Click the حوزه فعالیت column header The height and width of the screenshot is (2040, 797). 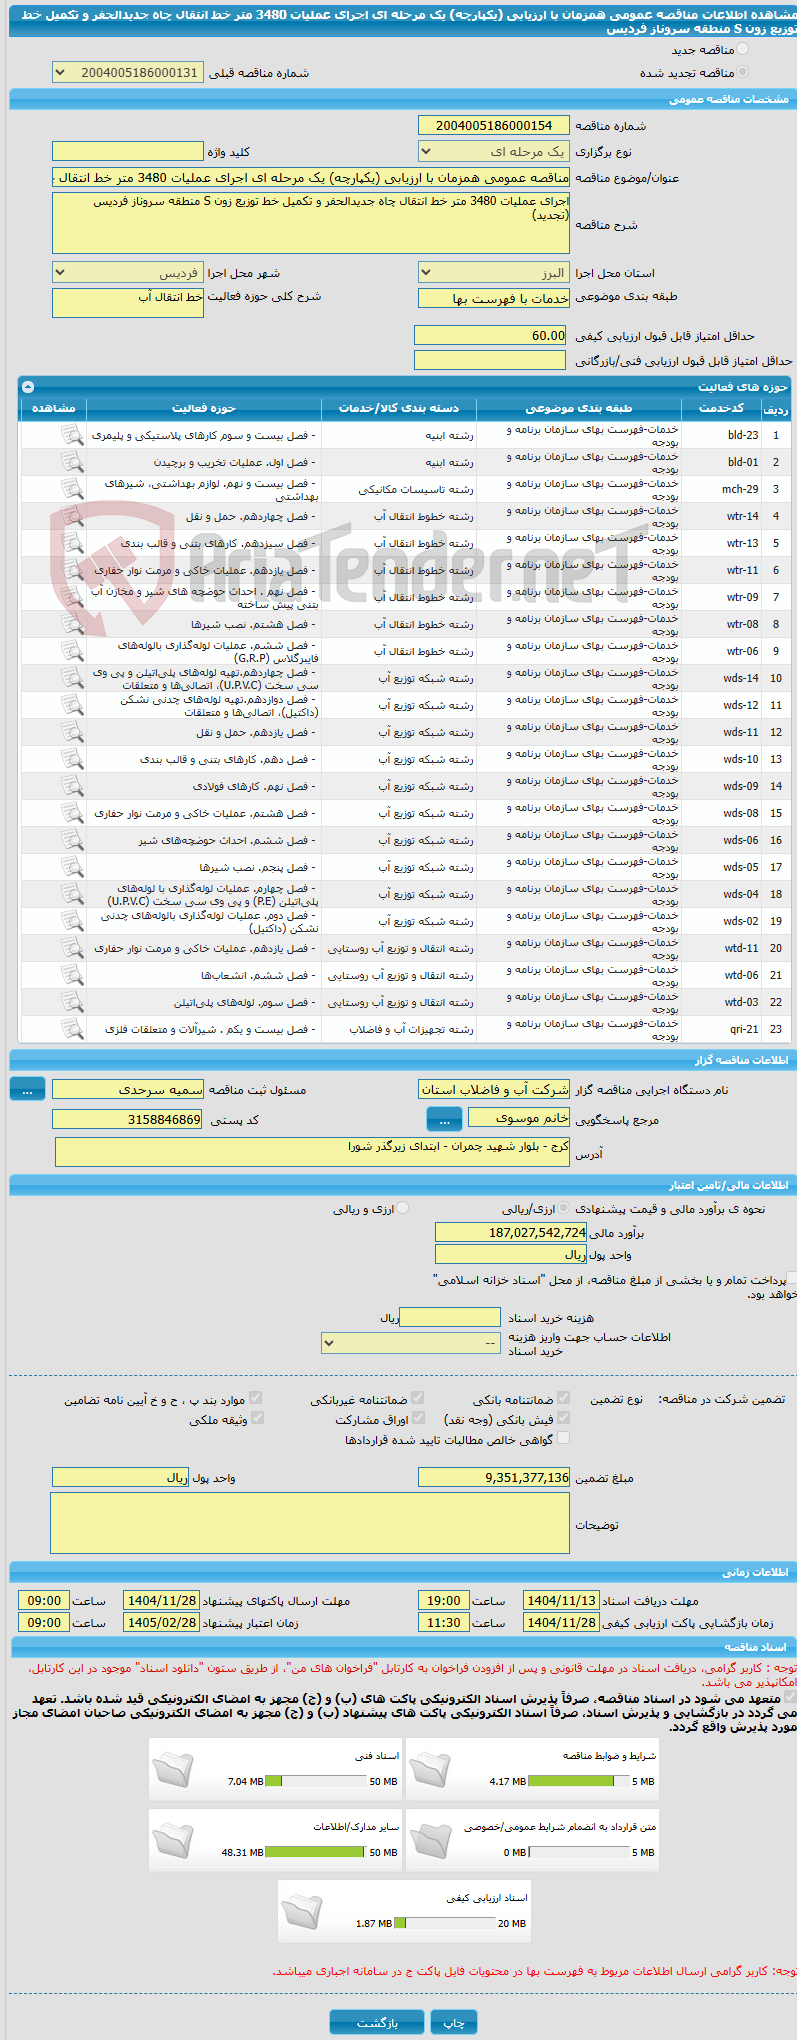tap(204, 408)
